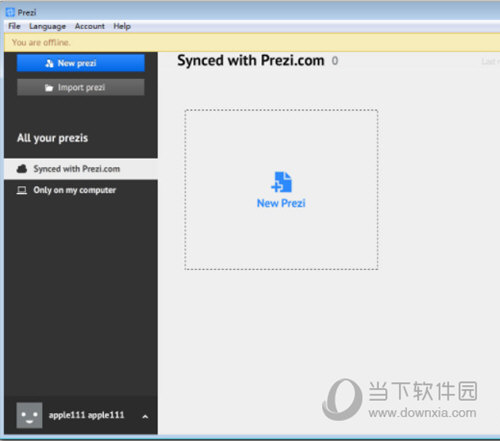Click the laptop icon in the sidebar

(x=22, y=190)
